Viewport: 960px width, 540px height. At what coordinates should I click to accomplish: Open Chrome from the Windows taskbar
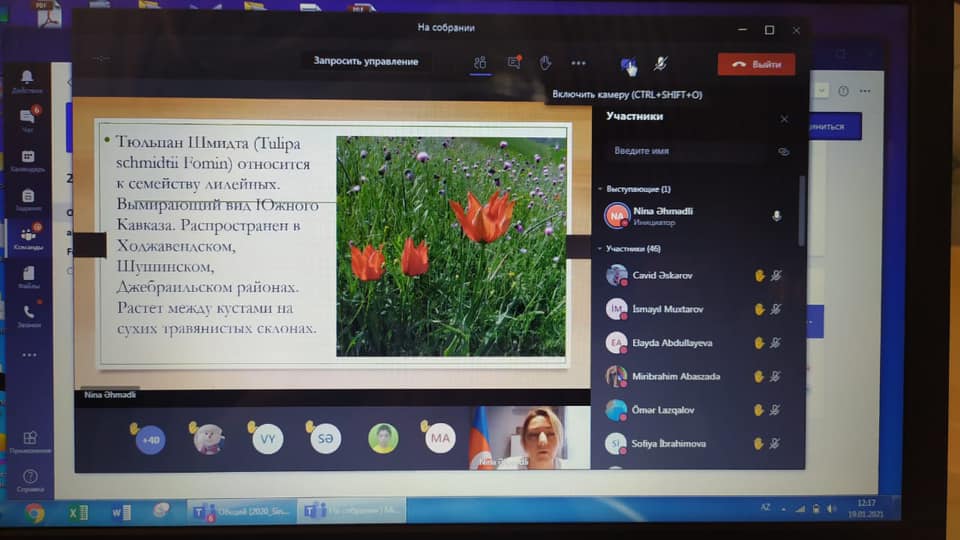(34, 512)
